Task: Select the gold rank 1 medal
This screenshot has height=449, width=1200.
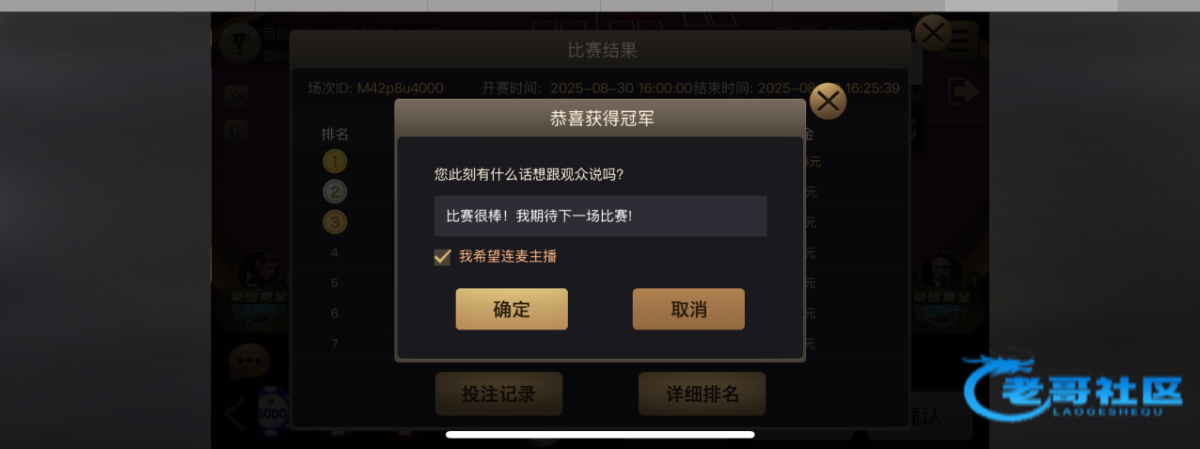Action: pyautogui.click(x=334, y=161)
